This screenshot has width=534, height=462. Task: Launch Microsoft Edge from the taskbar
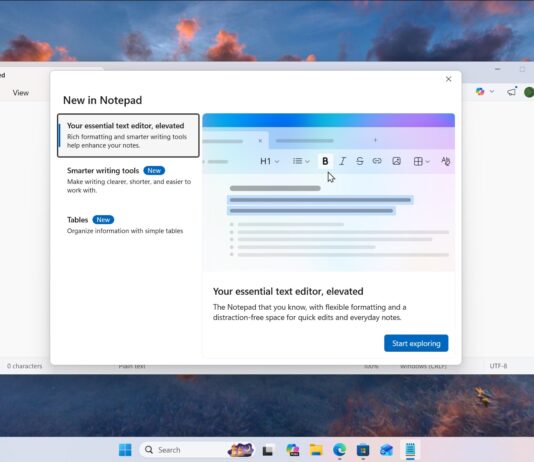click(340, 450)
